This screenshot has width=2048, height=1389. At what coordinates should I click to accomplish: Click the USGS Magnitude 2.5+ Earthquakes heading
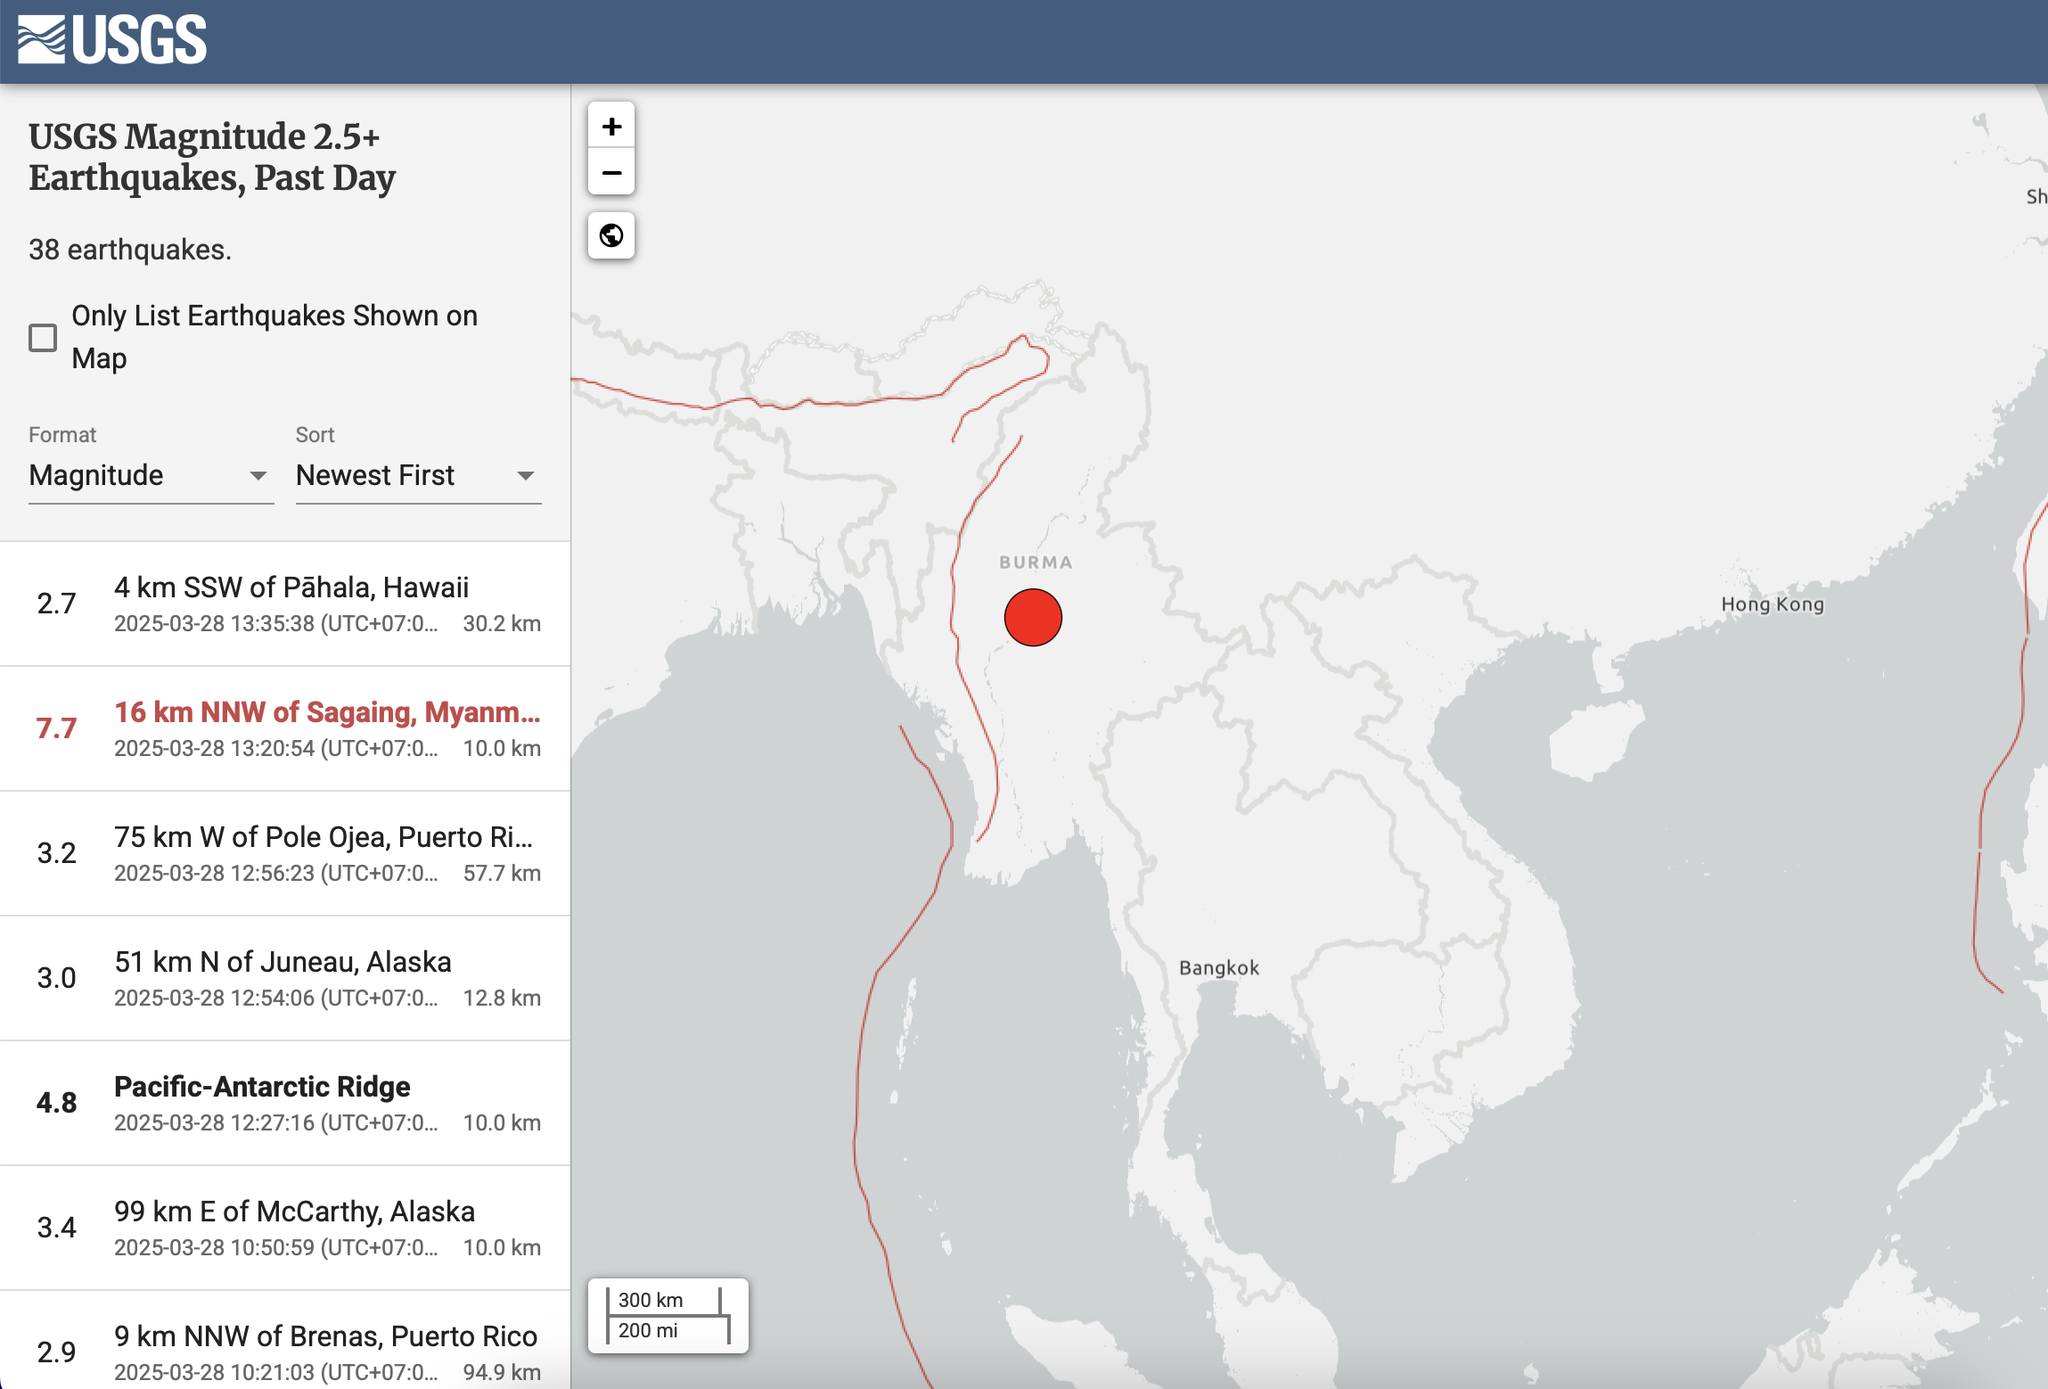tap(212, 157)
